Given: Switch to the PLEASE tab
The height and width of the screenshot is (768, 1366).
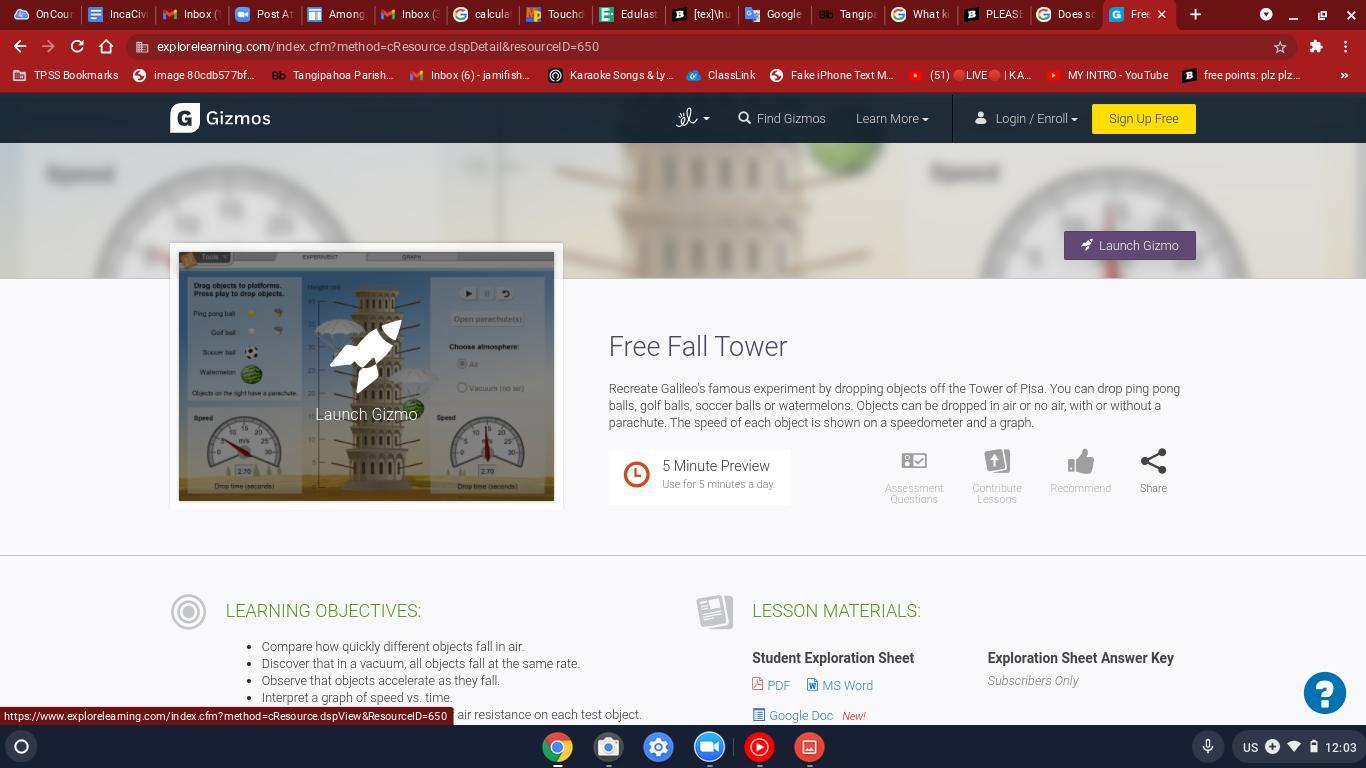Looking at the screenshot, I should [x=994, y=14].
